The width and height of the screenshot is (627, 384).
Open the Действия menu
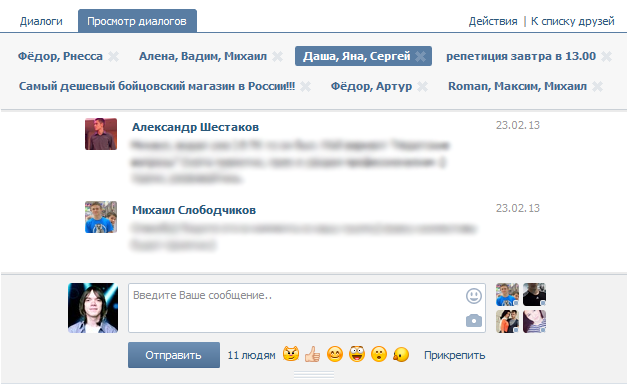(493, 21)
